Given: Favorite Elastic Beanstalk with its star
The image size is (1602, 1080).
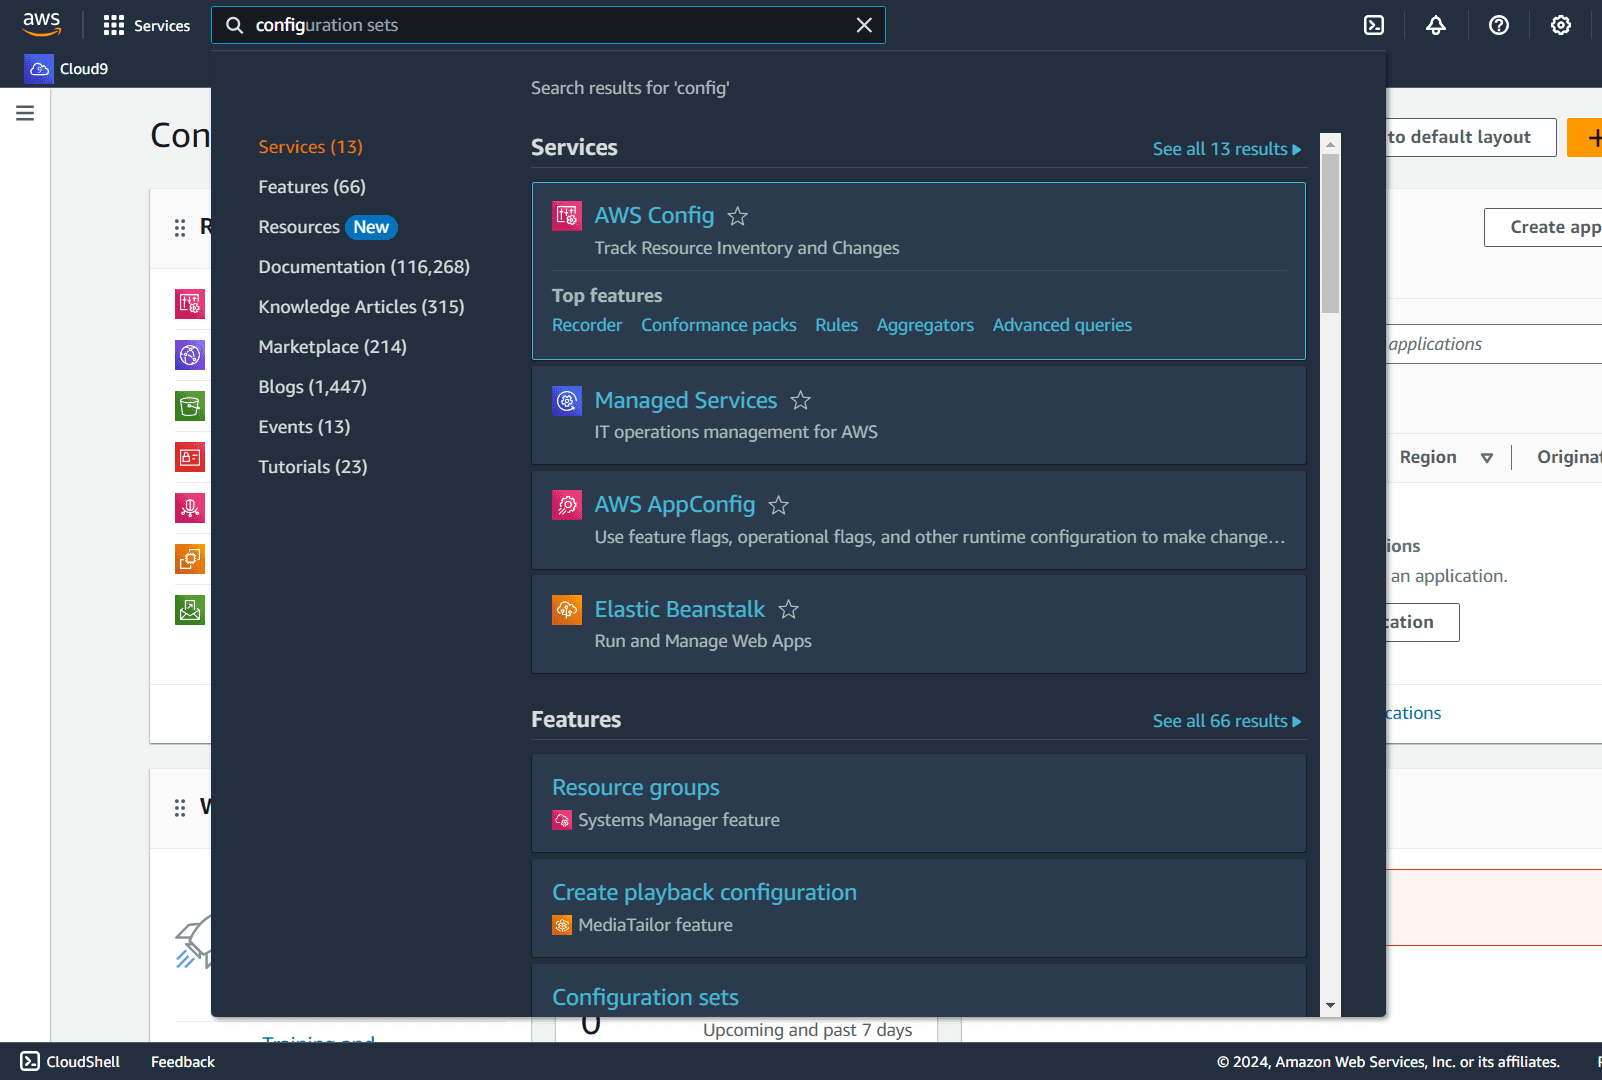Looking at the screenshot, I should [789, 609].
